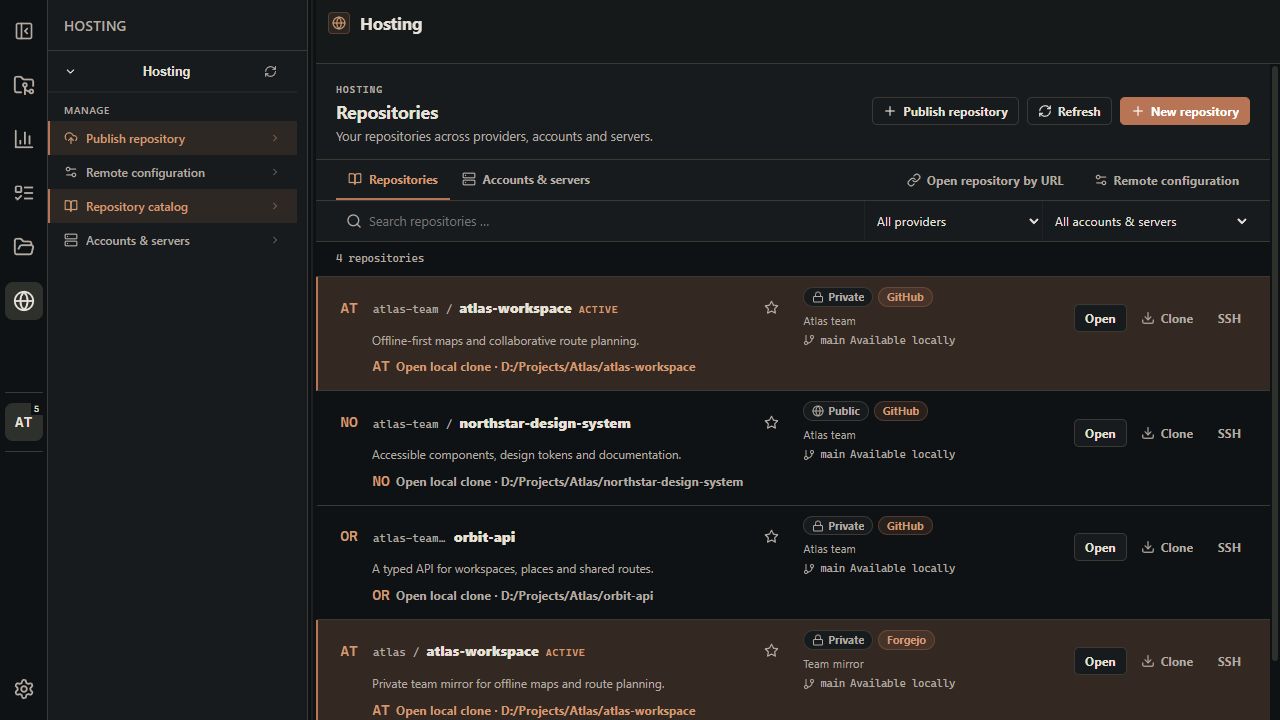1280x720 pixels.
Task: Focus the Search repositories field
Action: [600, 222]
